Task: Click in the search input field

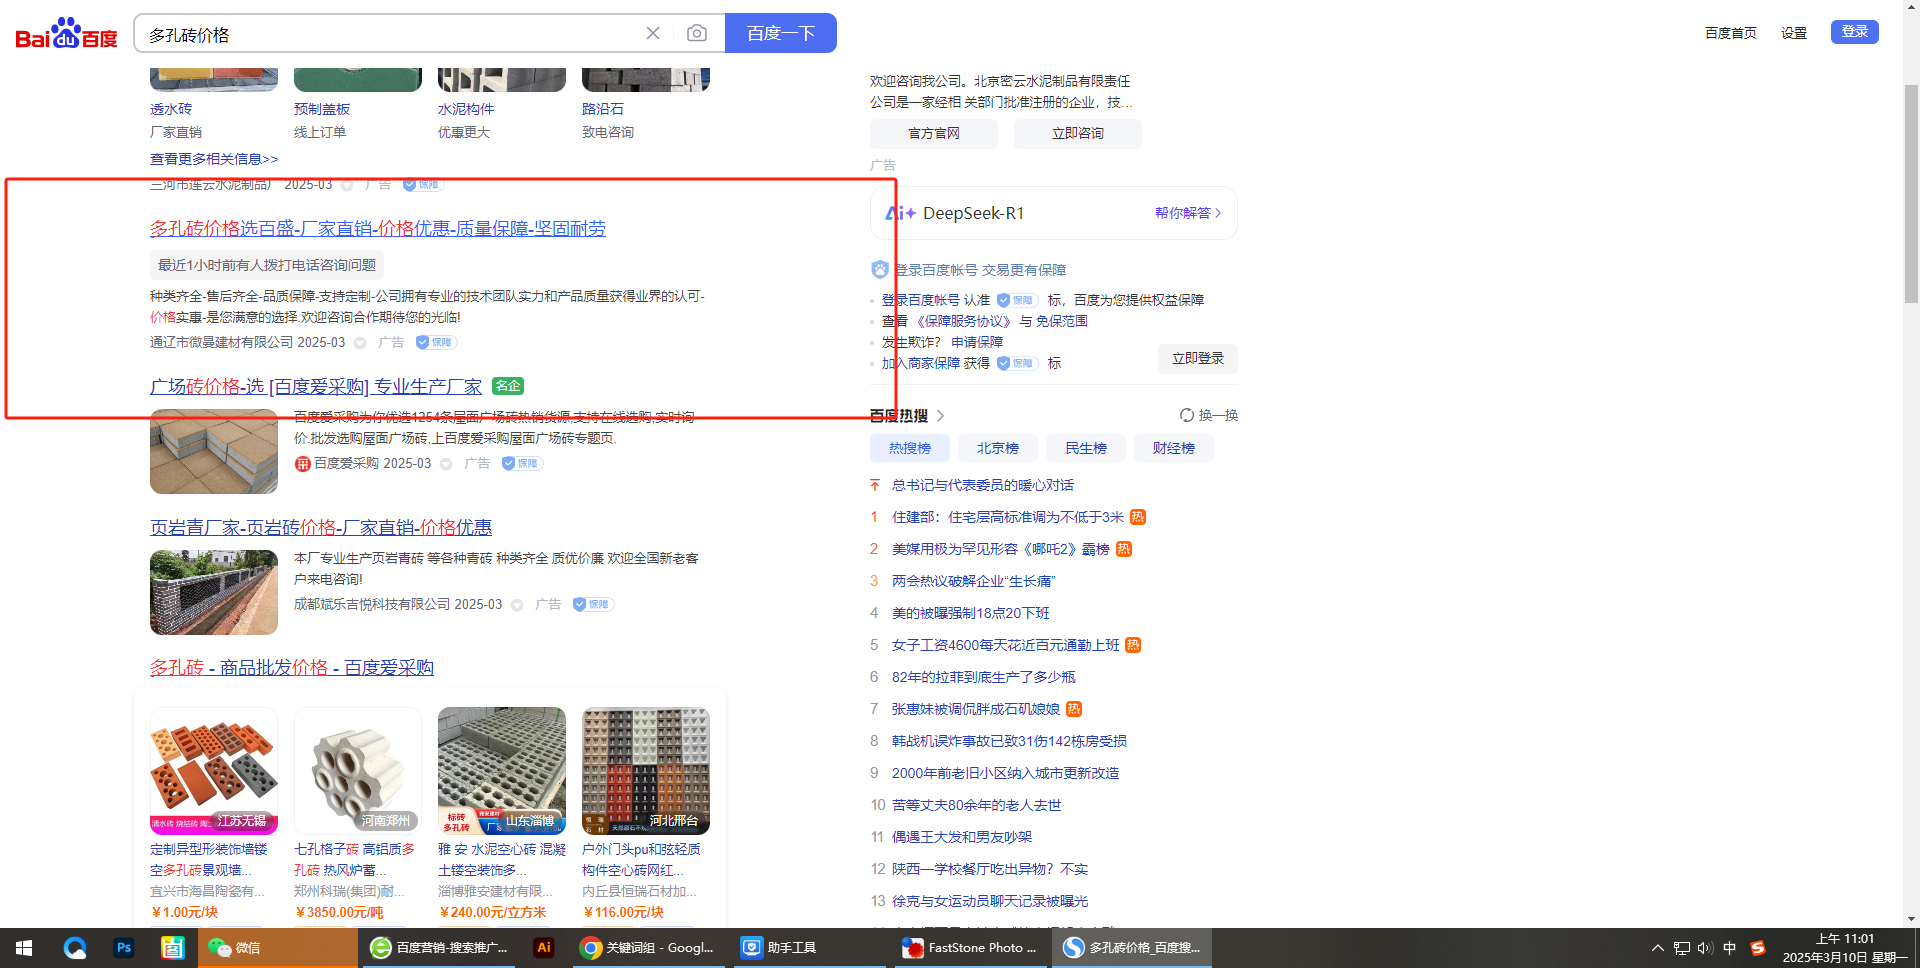Action: coord(390,34)
